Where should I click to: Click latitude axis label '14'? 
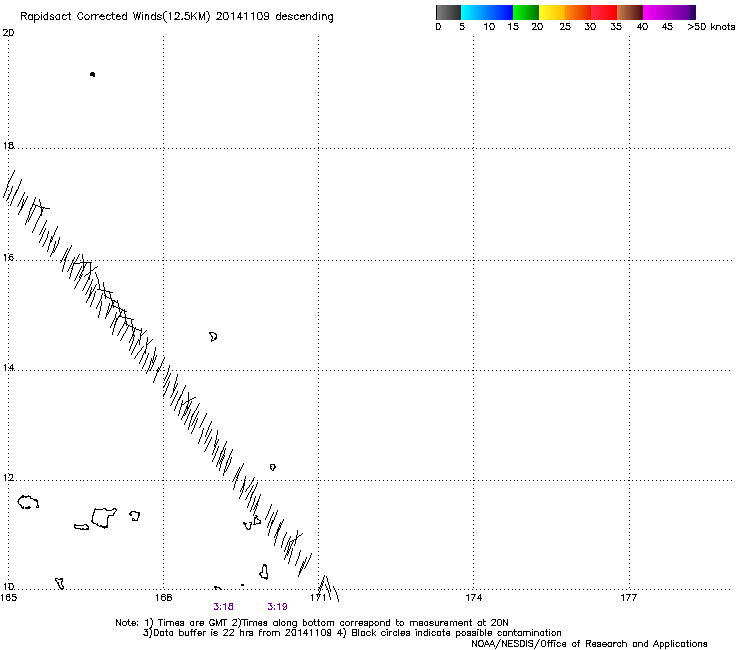(8, 368)
